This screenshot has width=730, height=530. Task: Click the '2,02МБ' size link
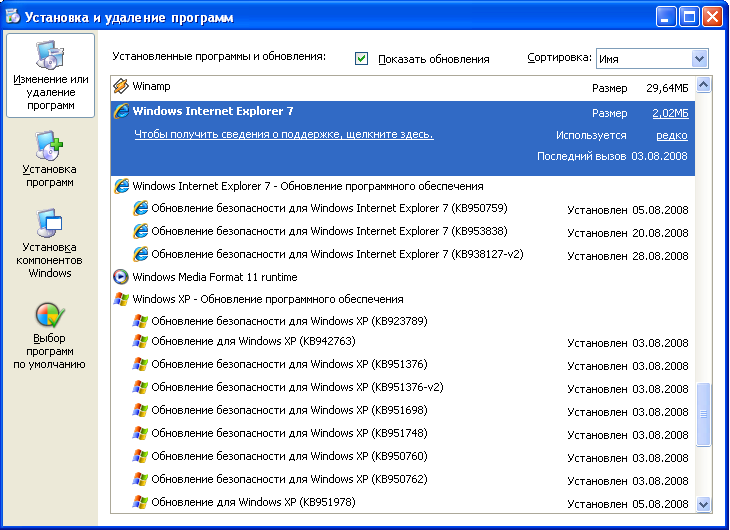(x=669, y=113)
